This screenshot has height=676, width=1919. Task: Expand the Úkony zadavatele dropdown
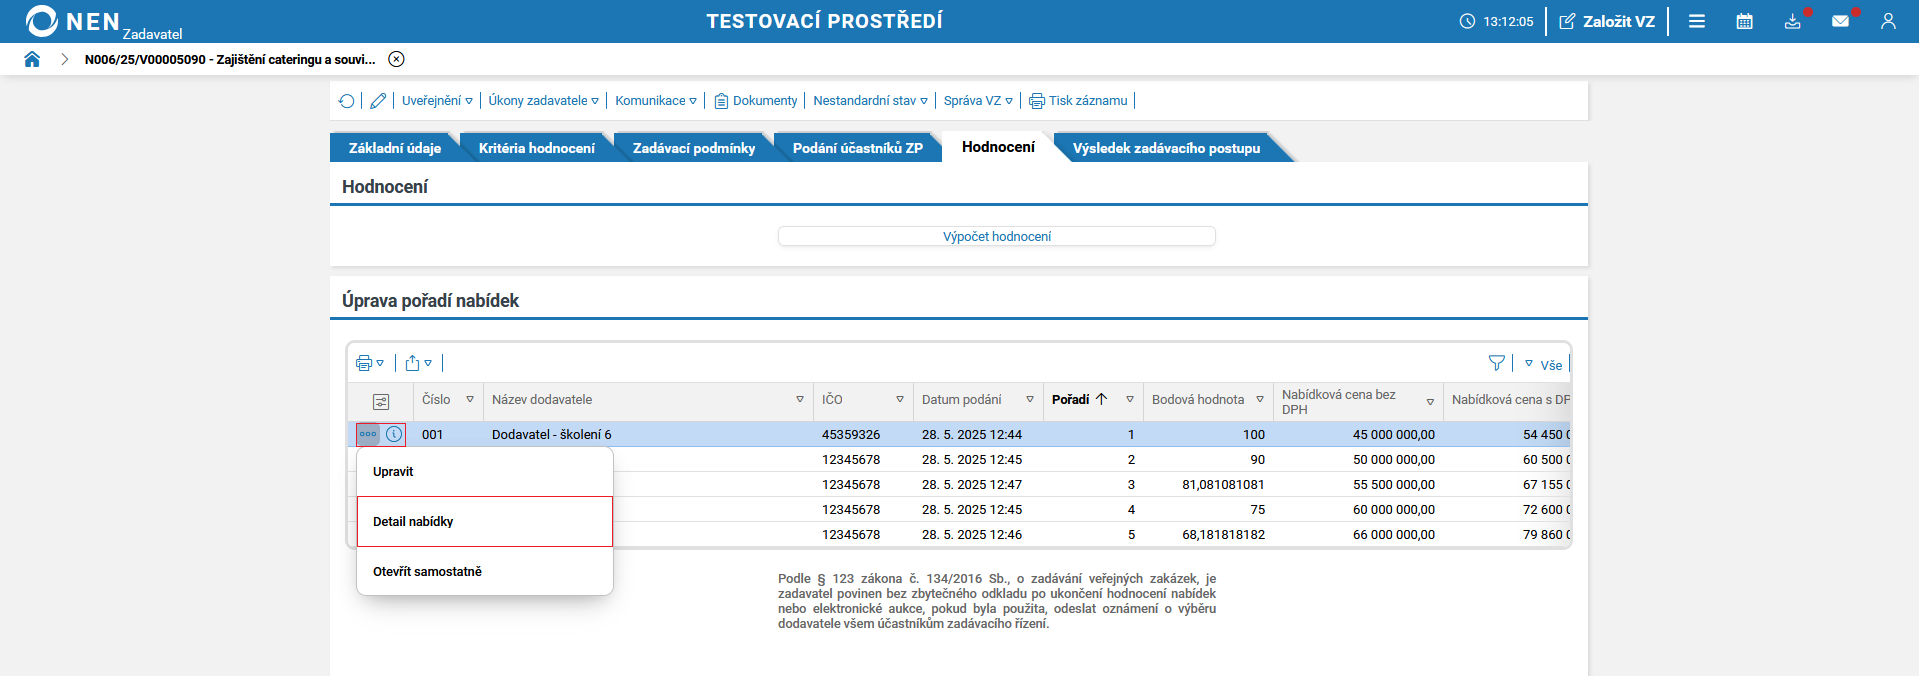click(x=543, y=101)
